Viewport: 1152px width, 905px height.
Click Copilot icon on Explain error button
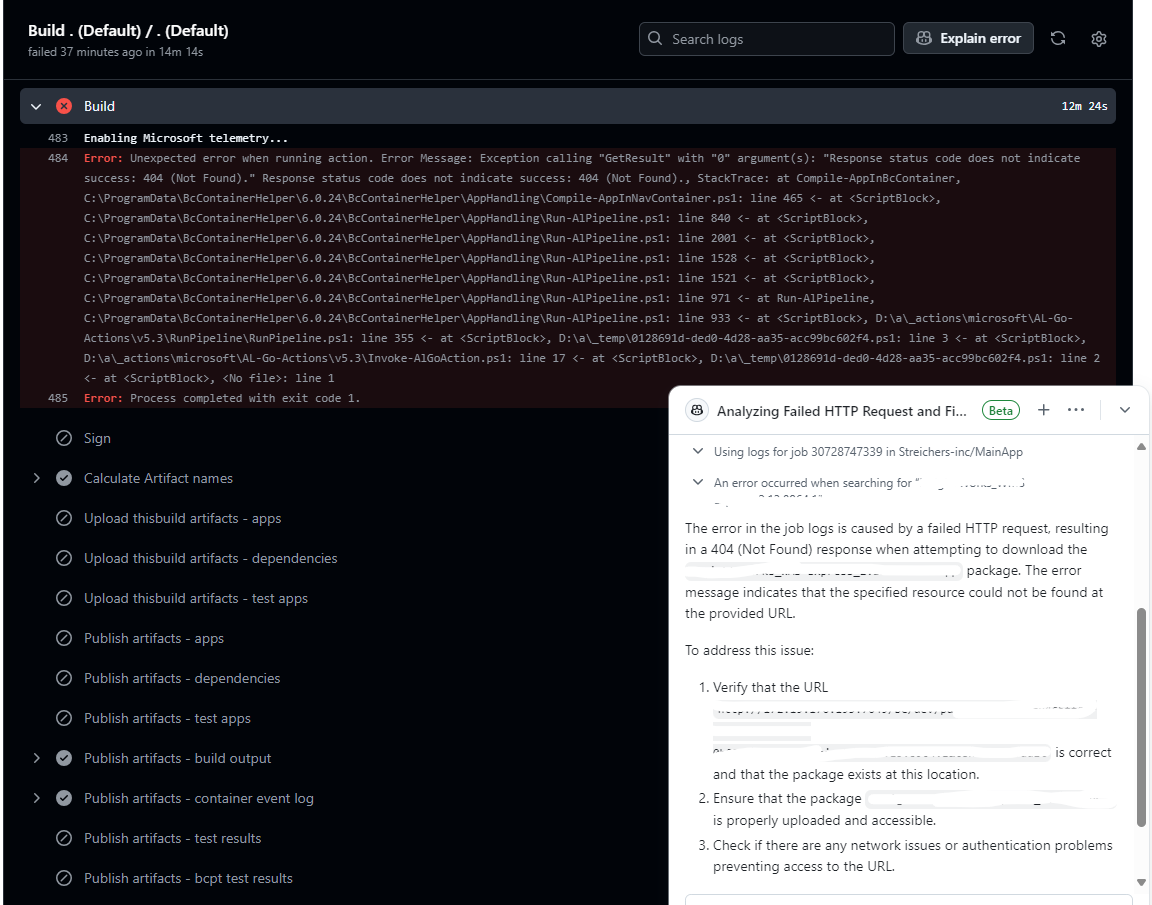(924, 38)
